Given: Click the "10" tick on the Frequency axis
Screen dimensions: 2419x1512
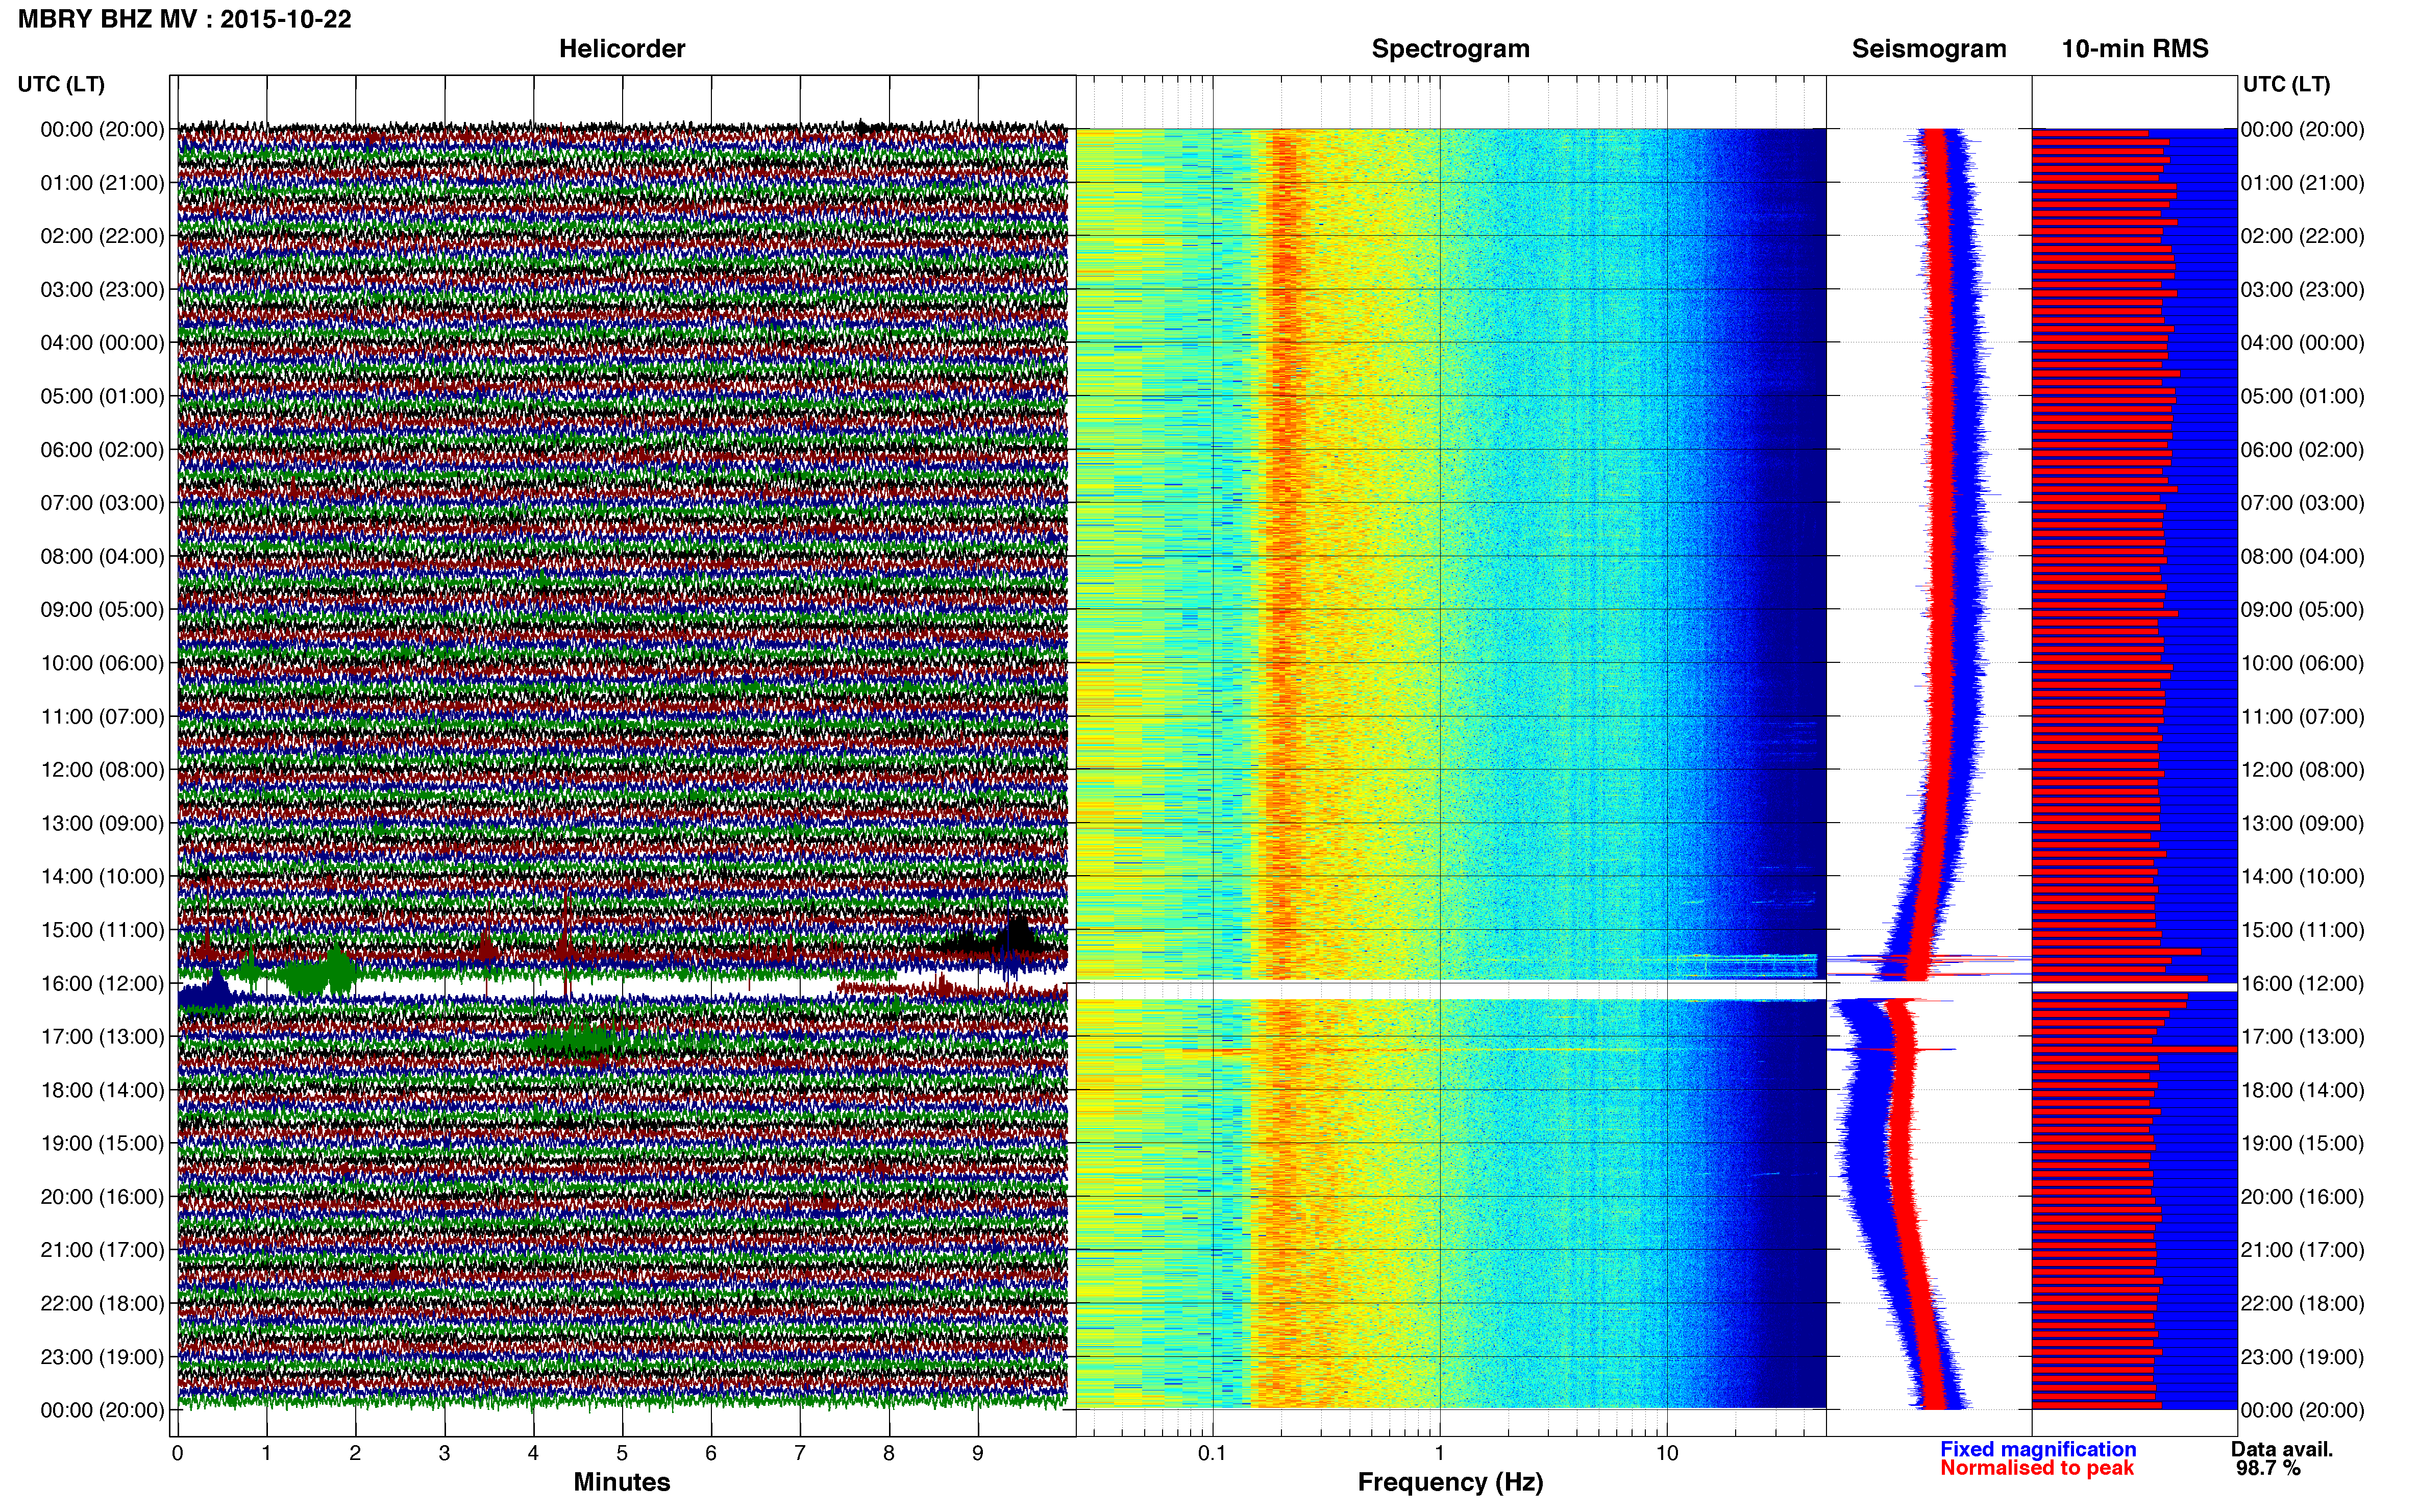Looking at the screenshot, I should pos(1667,1454).
